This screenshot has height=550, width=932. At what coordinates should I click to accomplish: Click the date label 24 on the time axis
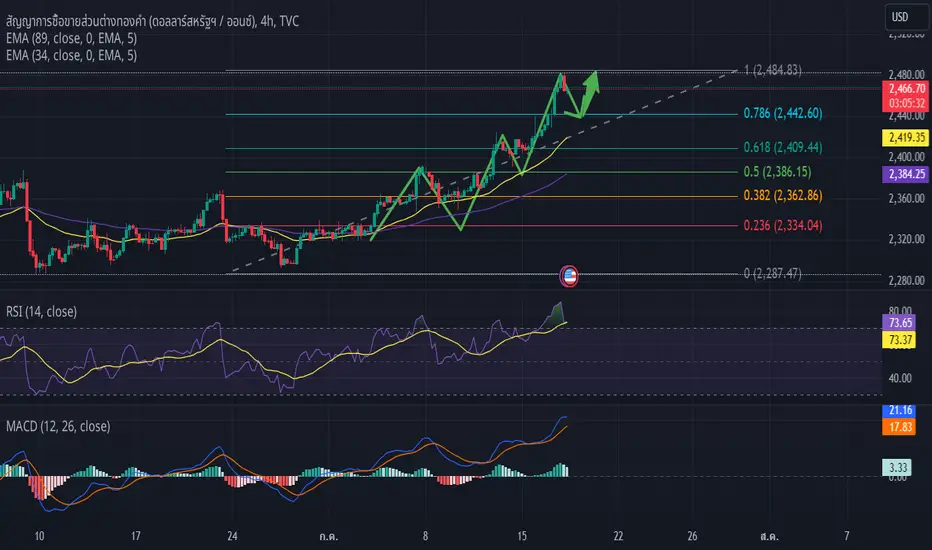coord(232,536)
